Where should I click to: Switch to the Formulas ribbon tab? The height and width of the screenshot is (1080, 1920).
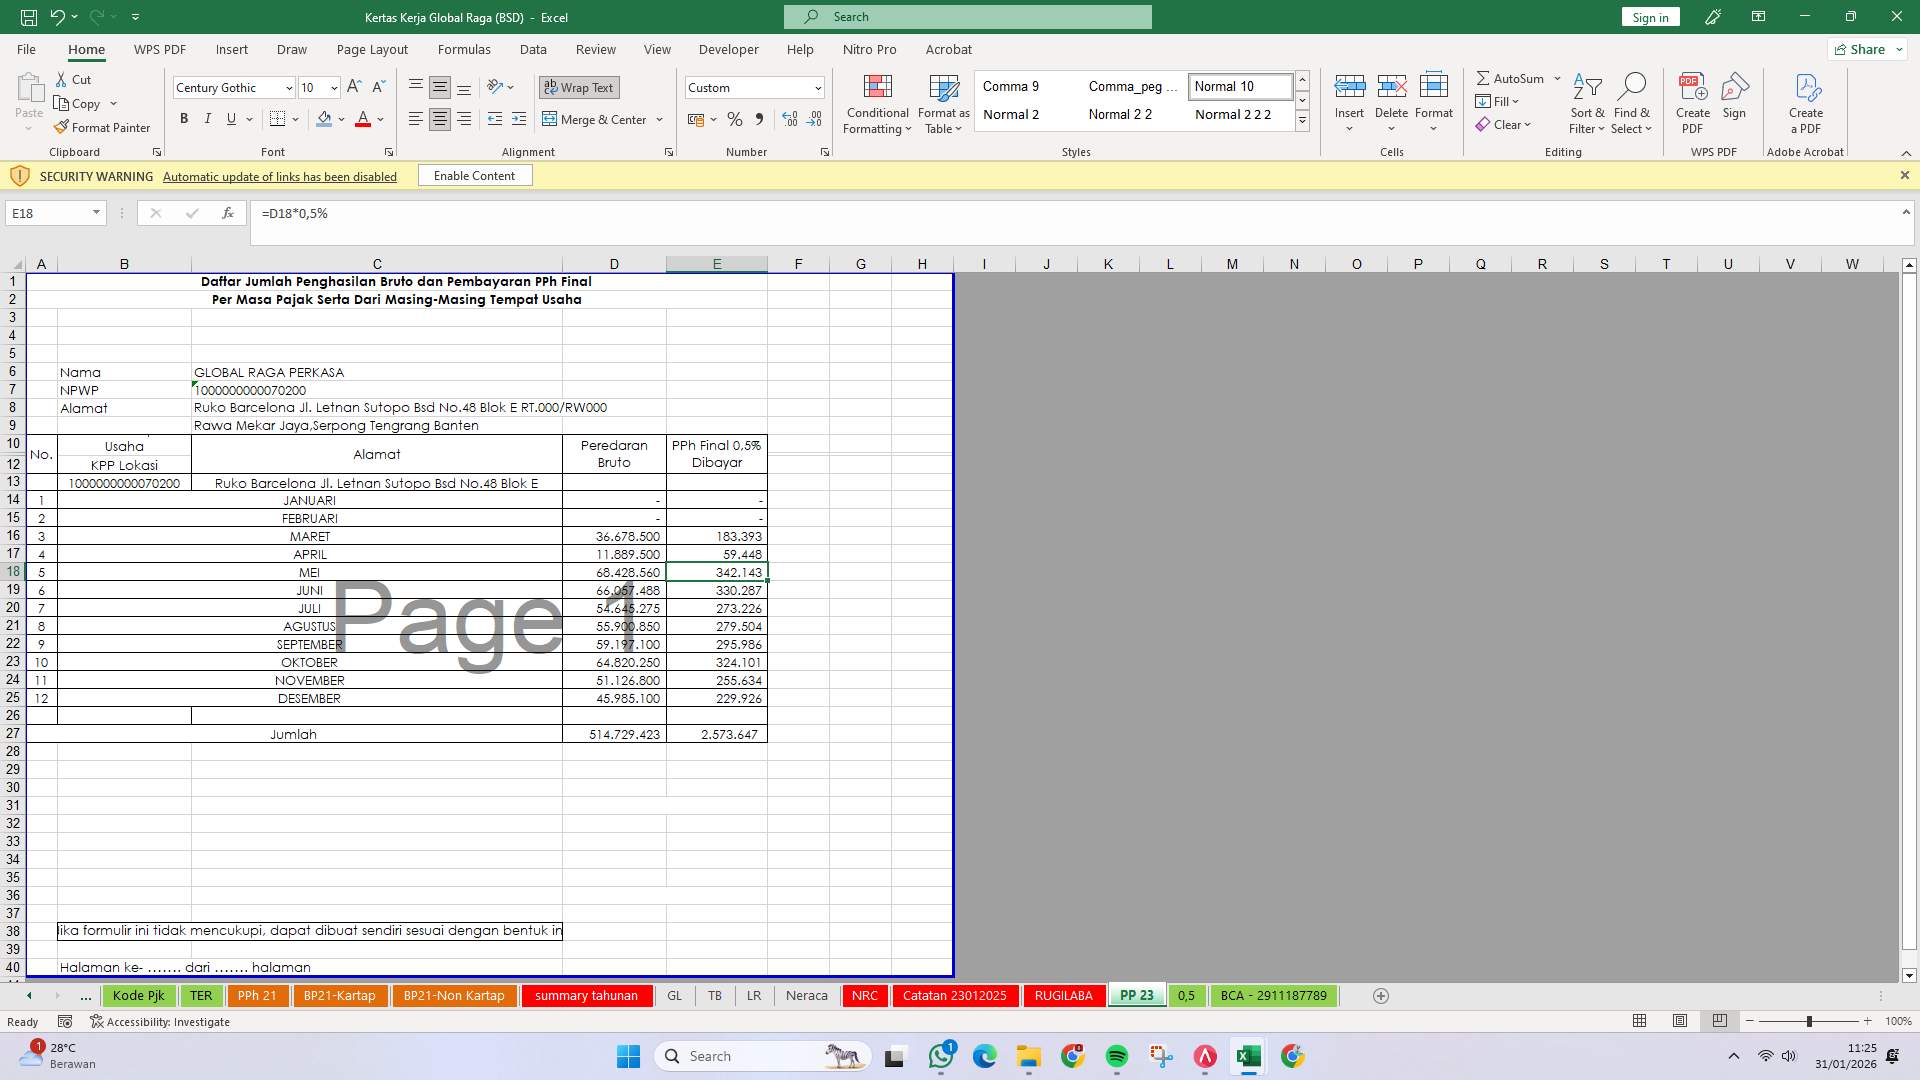point(464,49)
